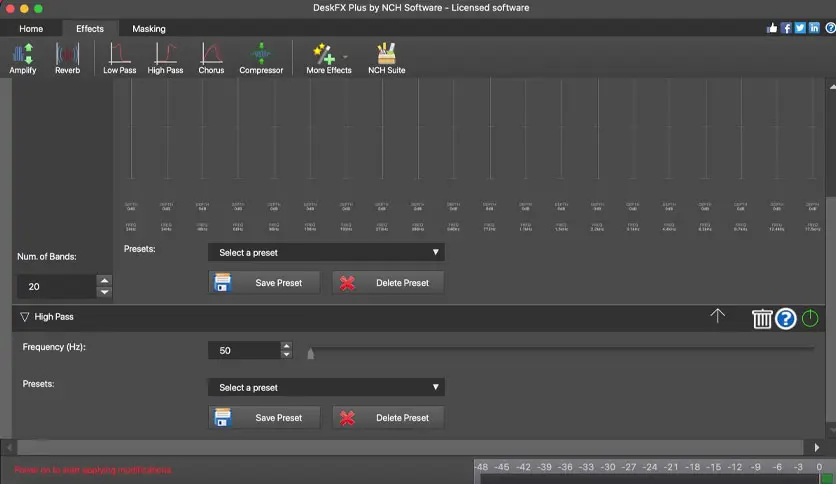Decrease Num. of Bands value
The height and width of the screenshot is (484, 836).
[x=104, y=292]
